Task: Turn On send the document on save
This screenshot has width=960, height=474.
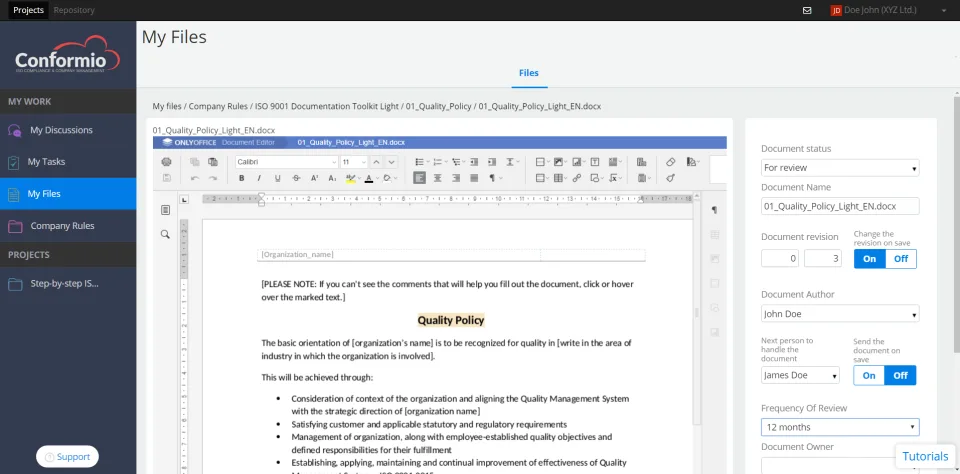Action: (x=869, y=375)
